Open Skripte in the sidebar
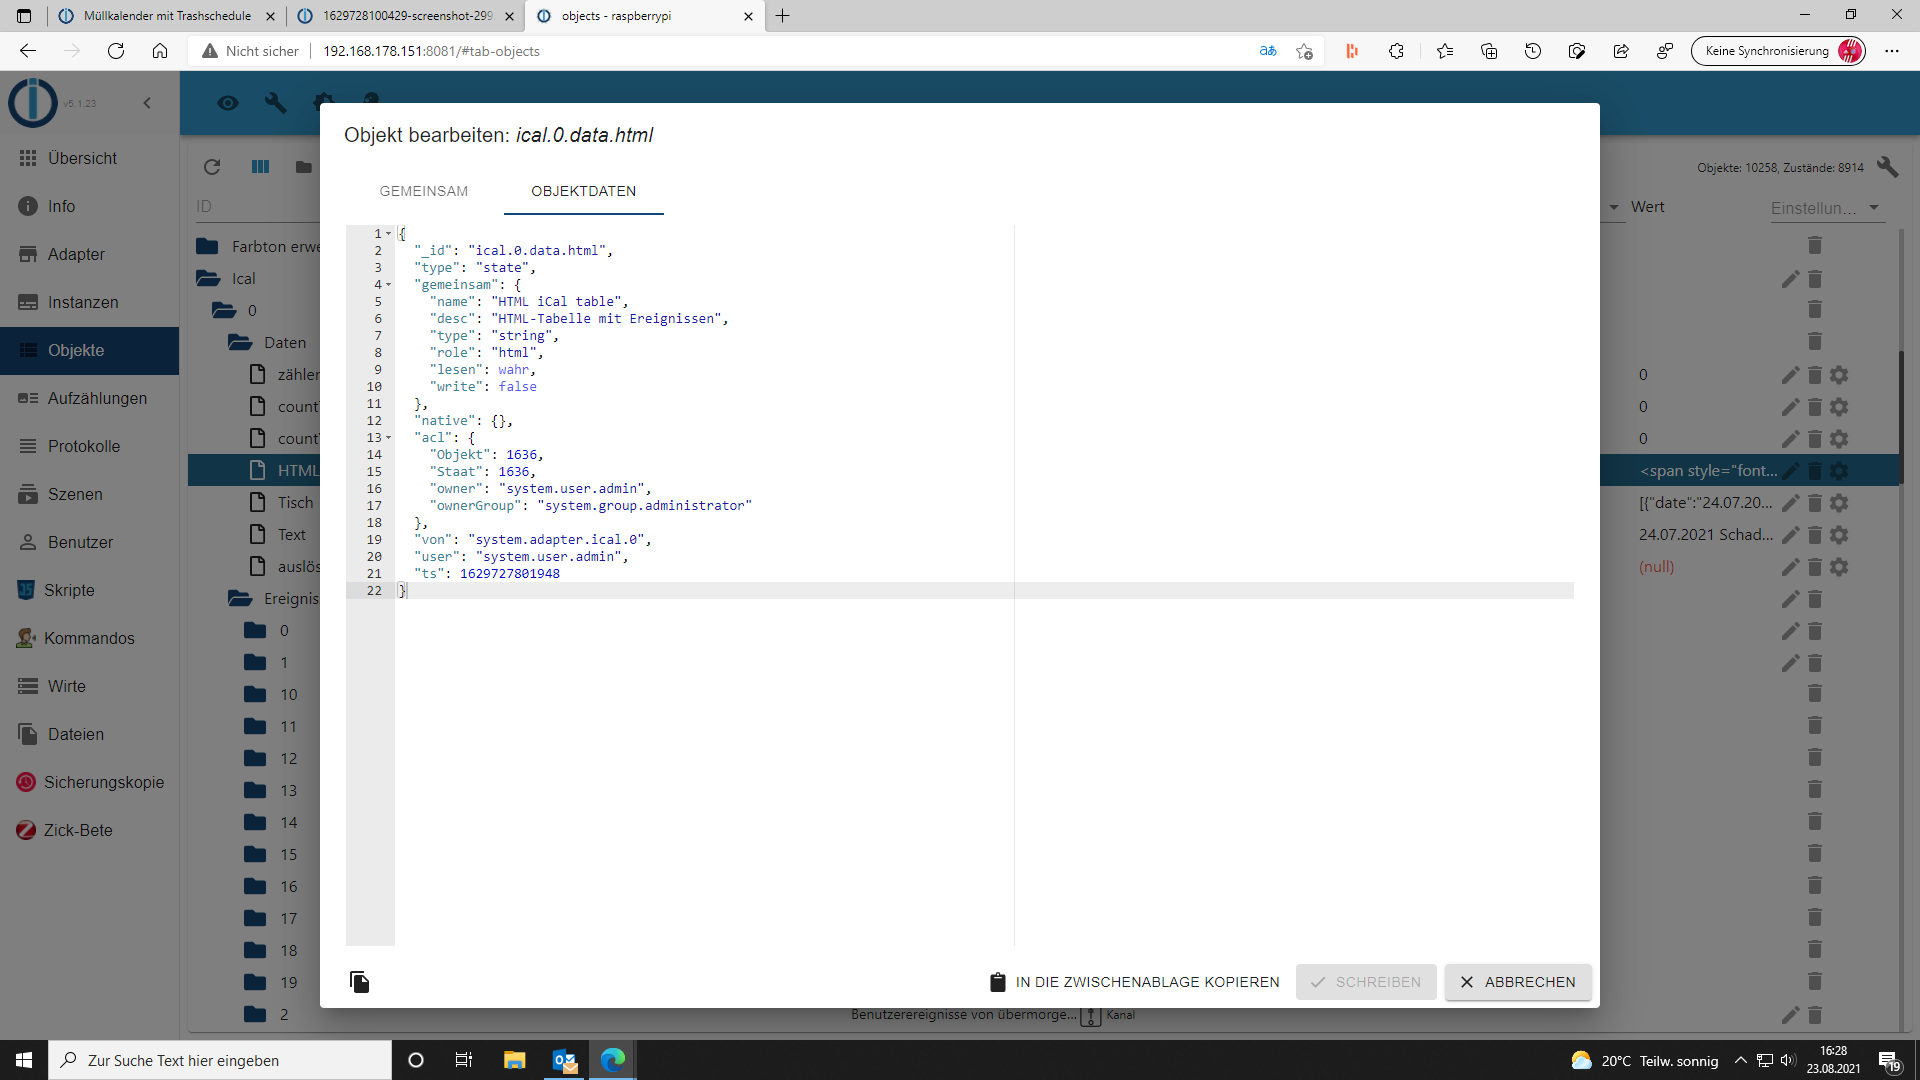 [69, 590]
